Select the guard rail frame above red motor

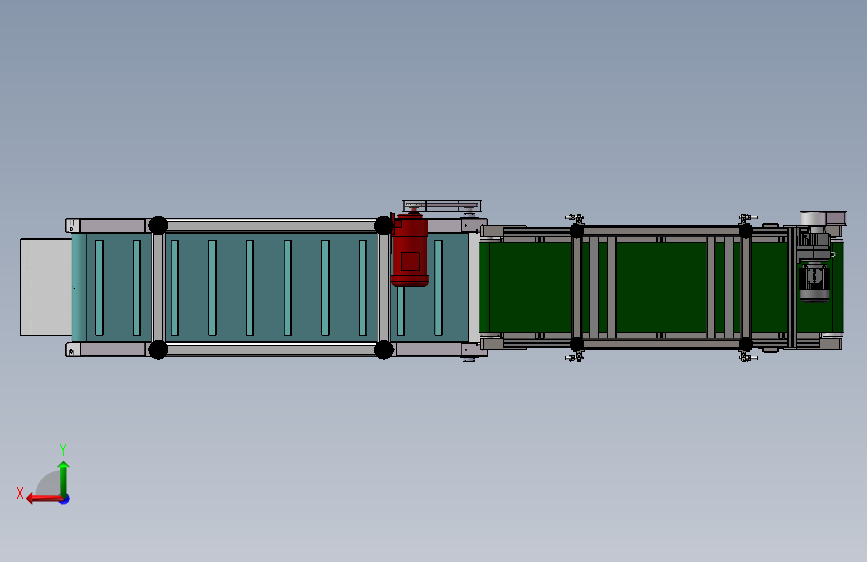442,206
